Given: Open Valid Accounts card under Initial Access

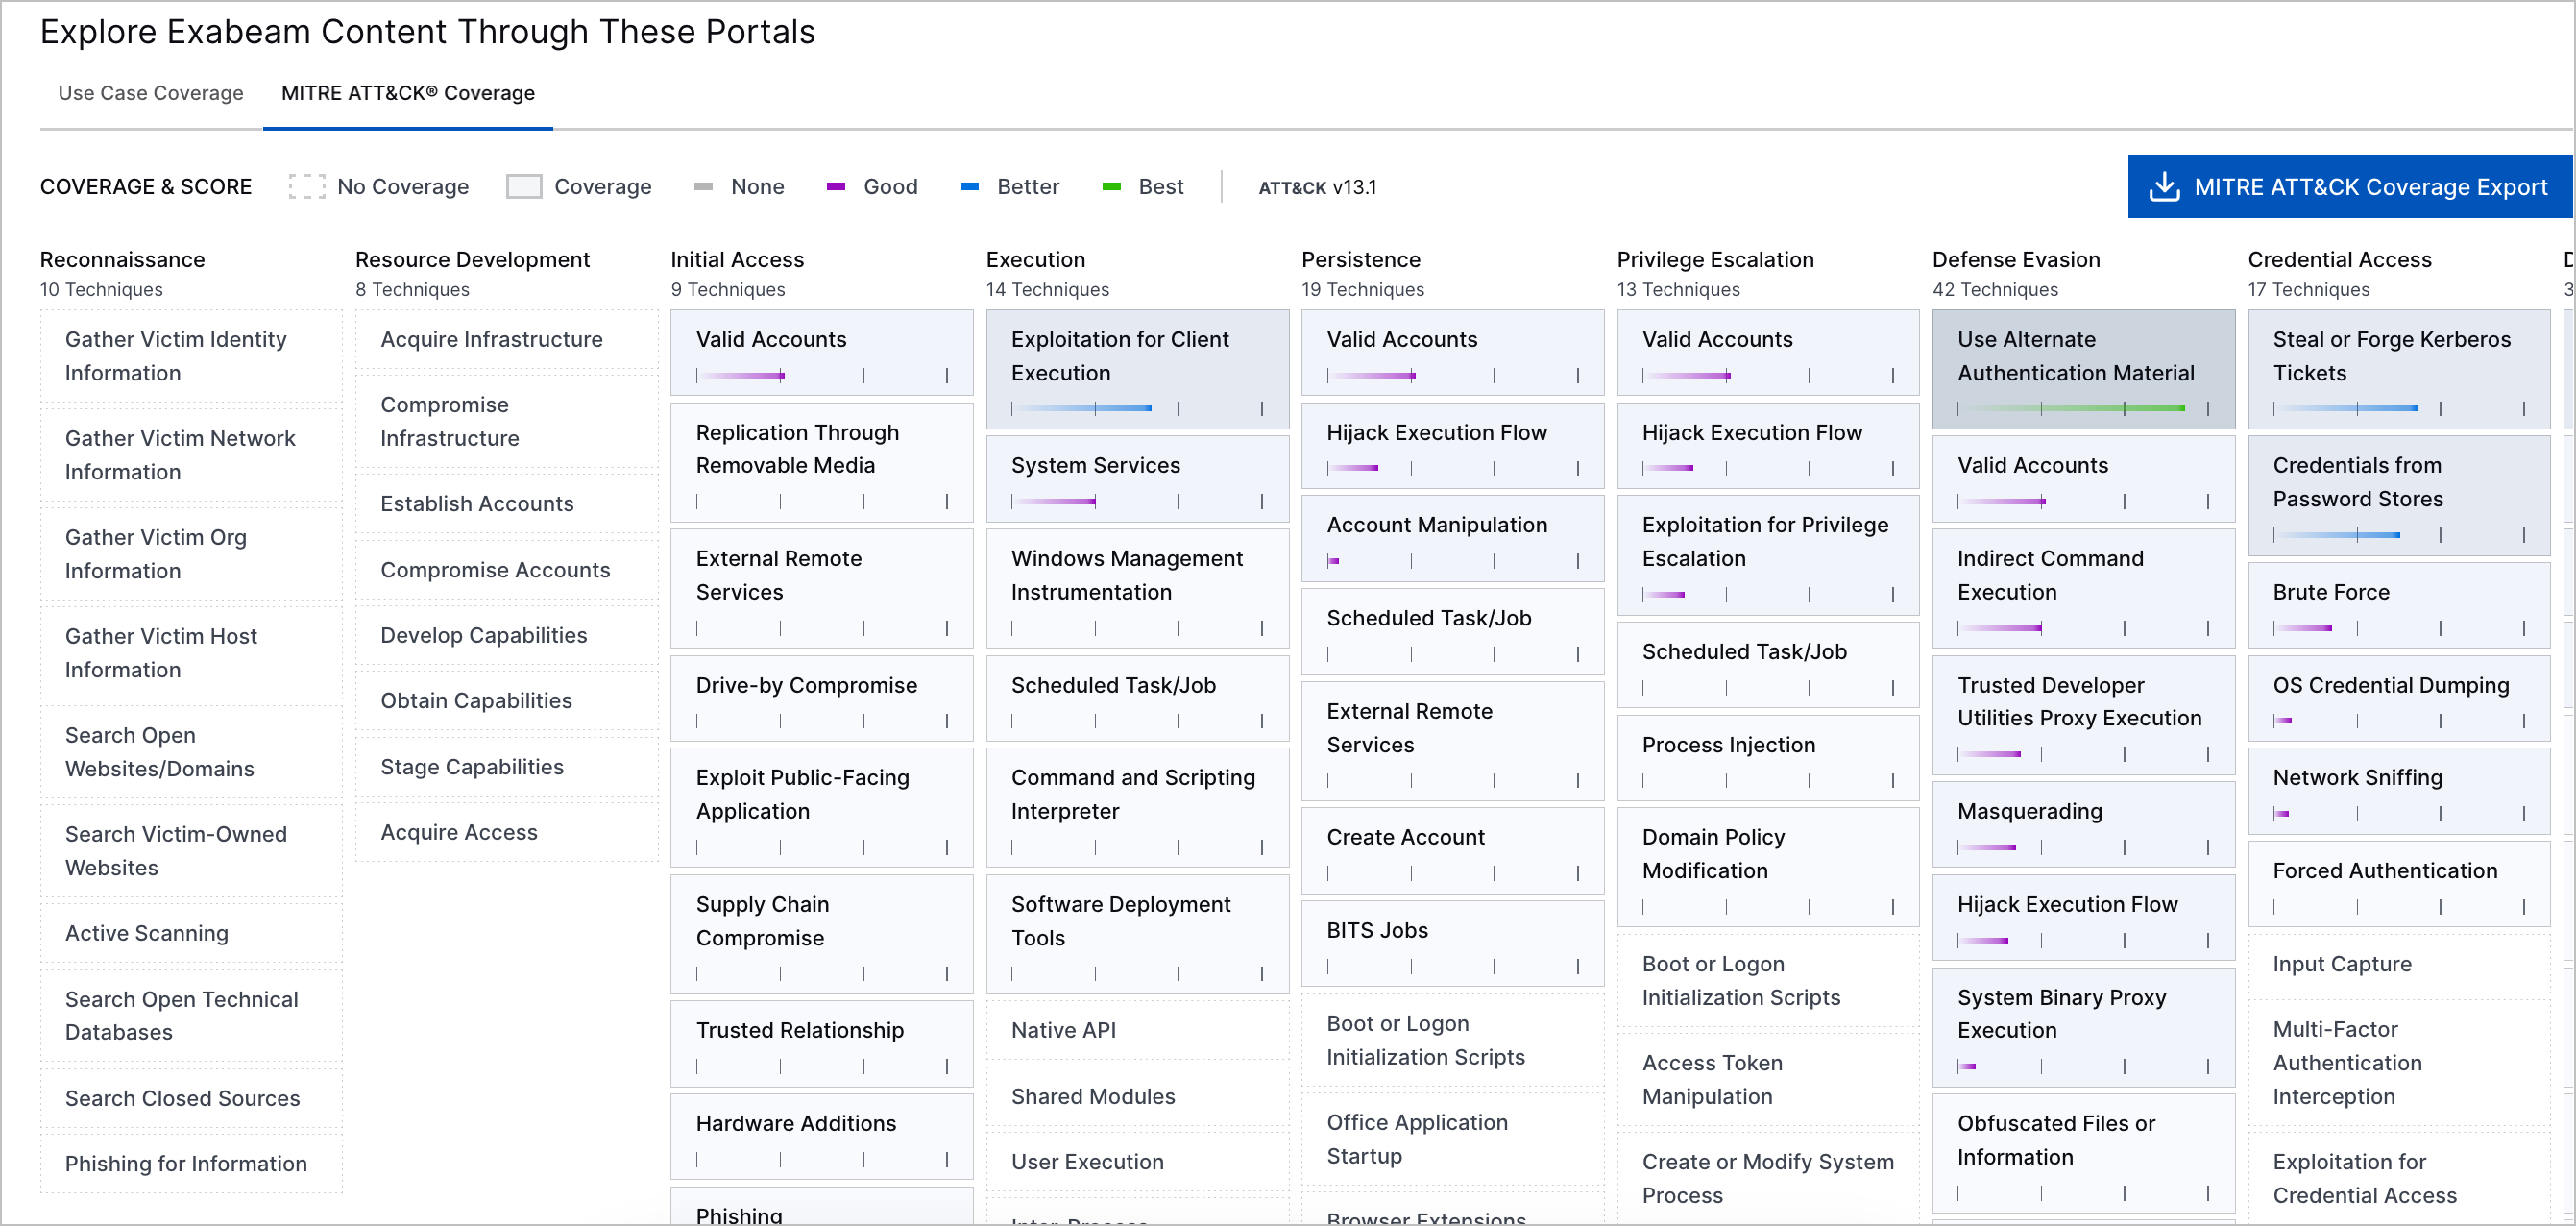Looking at the screenshot, I should (x=822, y=353).
